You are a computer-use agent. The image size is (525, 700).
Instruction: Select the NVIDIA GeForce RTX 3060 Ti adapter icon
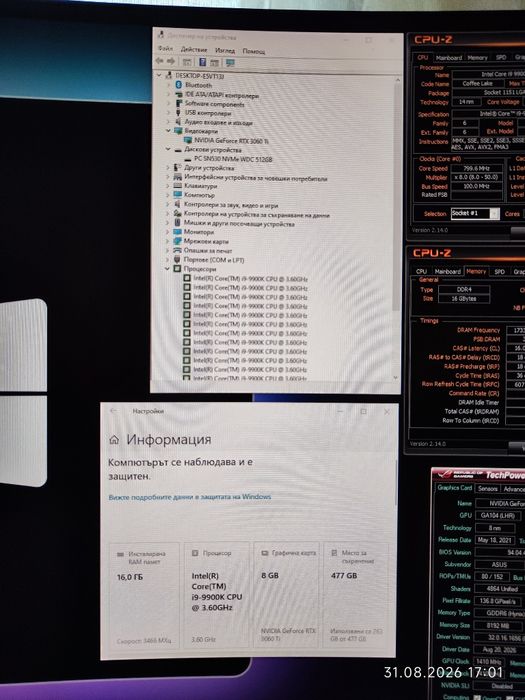point(188,141)
